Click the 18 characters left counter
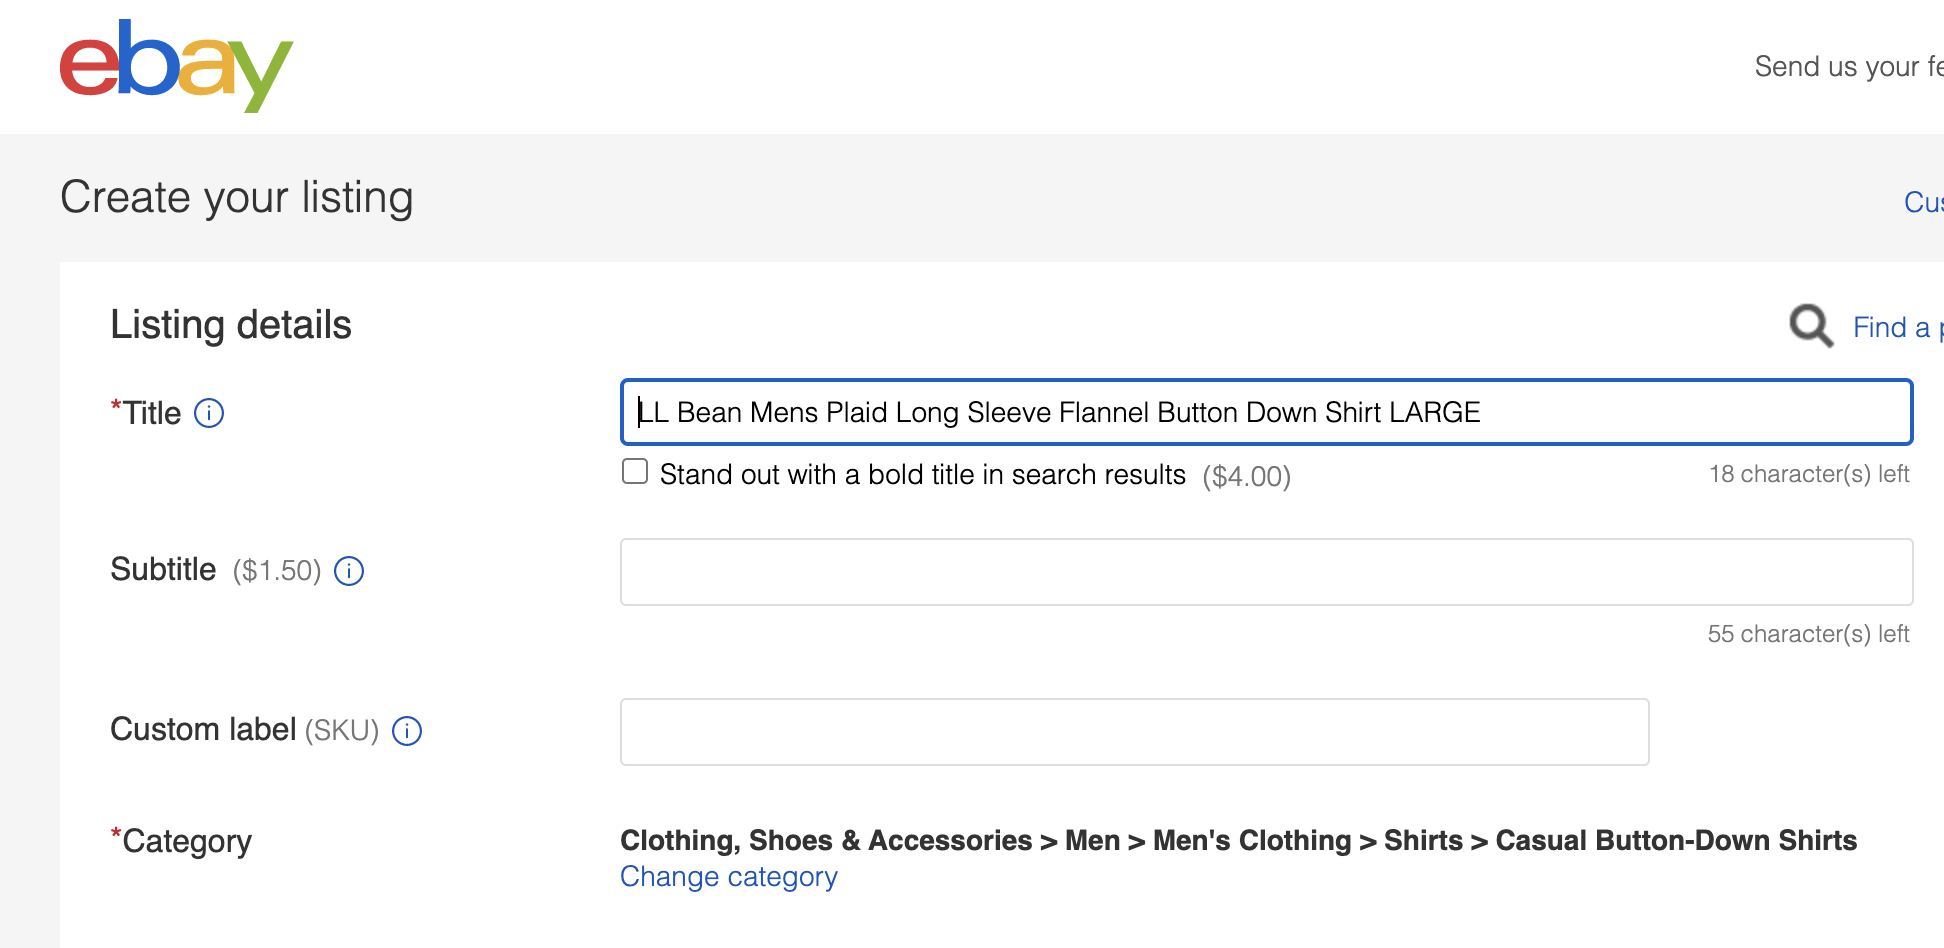 pos(1808,474)
